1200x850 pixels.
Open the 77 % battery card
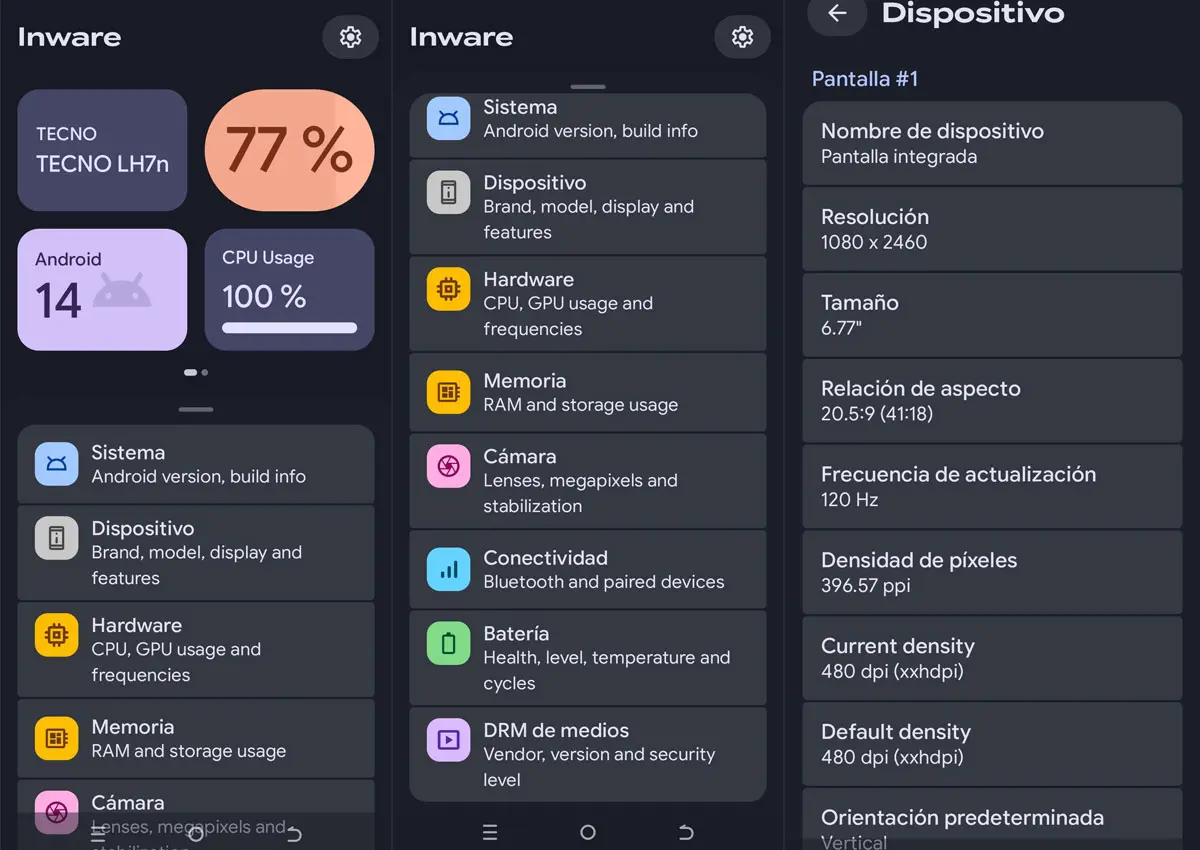click(290, 150)
